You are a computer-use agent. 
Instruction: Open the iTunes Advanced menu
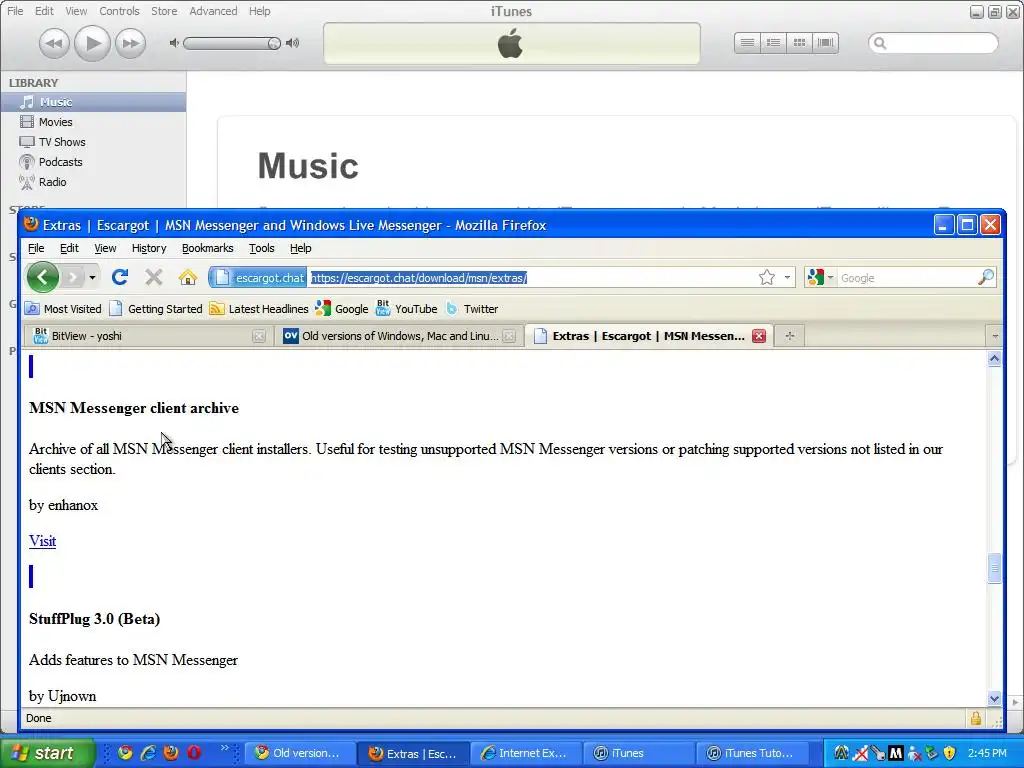pos(213,11)
